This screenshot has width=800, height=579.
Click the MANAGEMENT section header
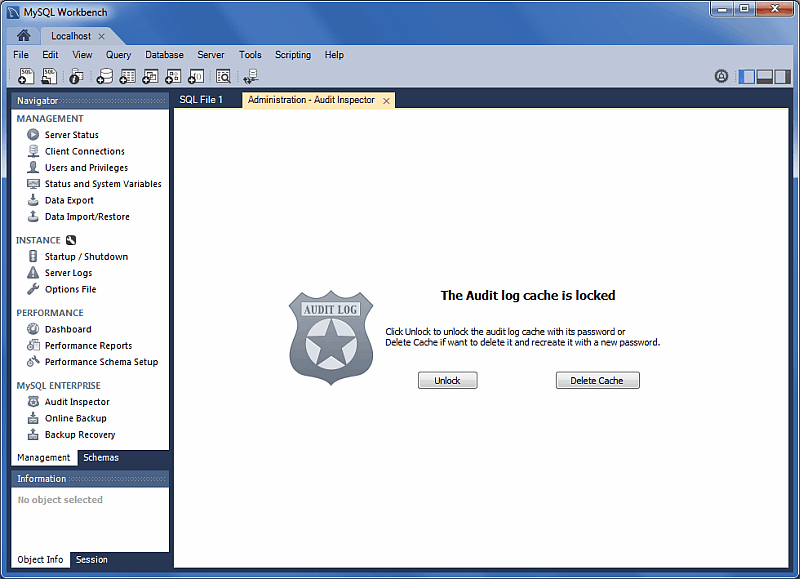pos(50,119)
